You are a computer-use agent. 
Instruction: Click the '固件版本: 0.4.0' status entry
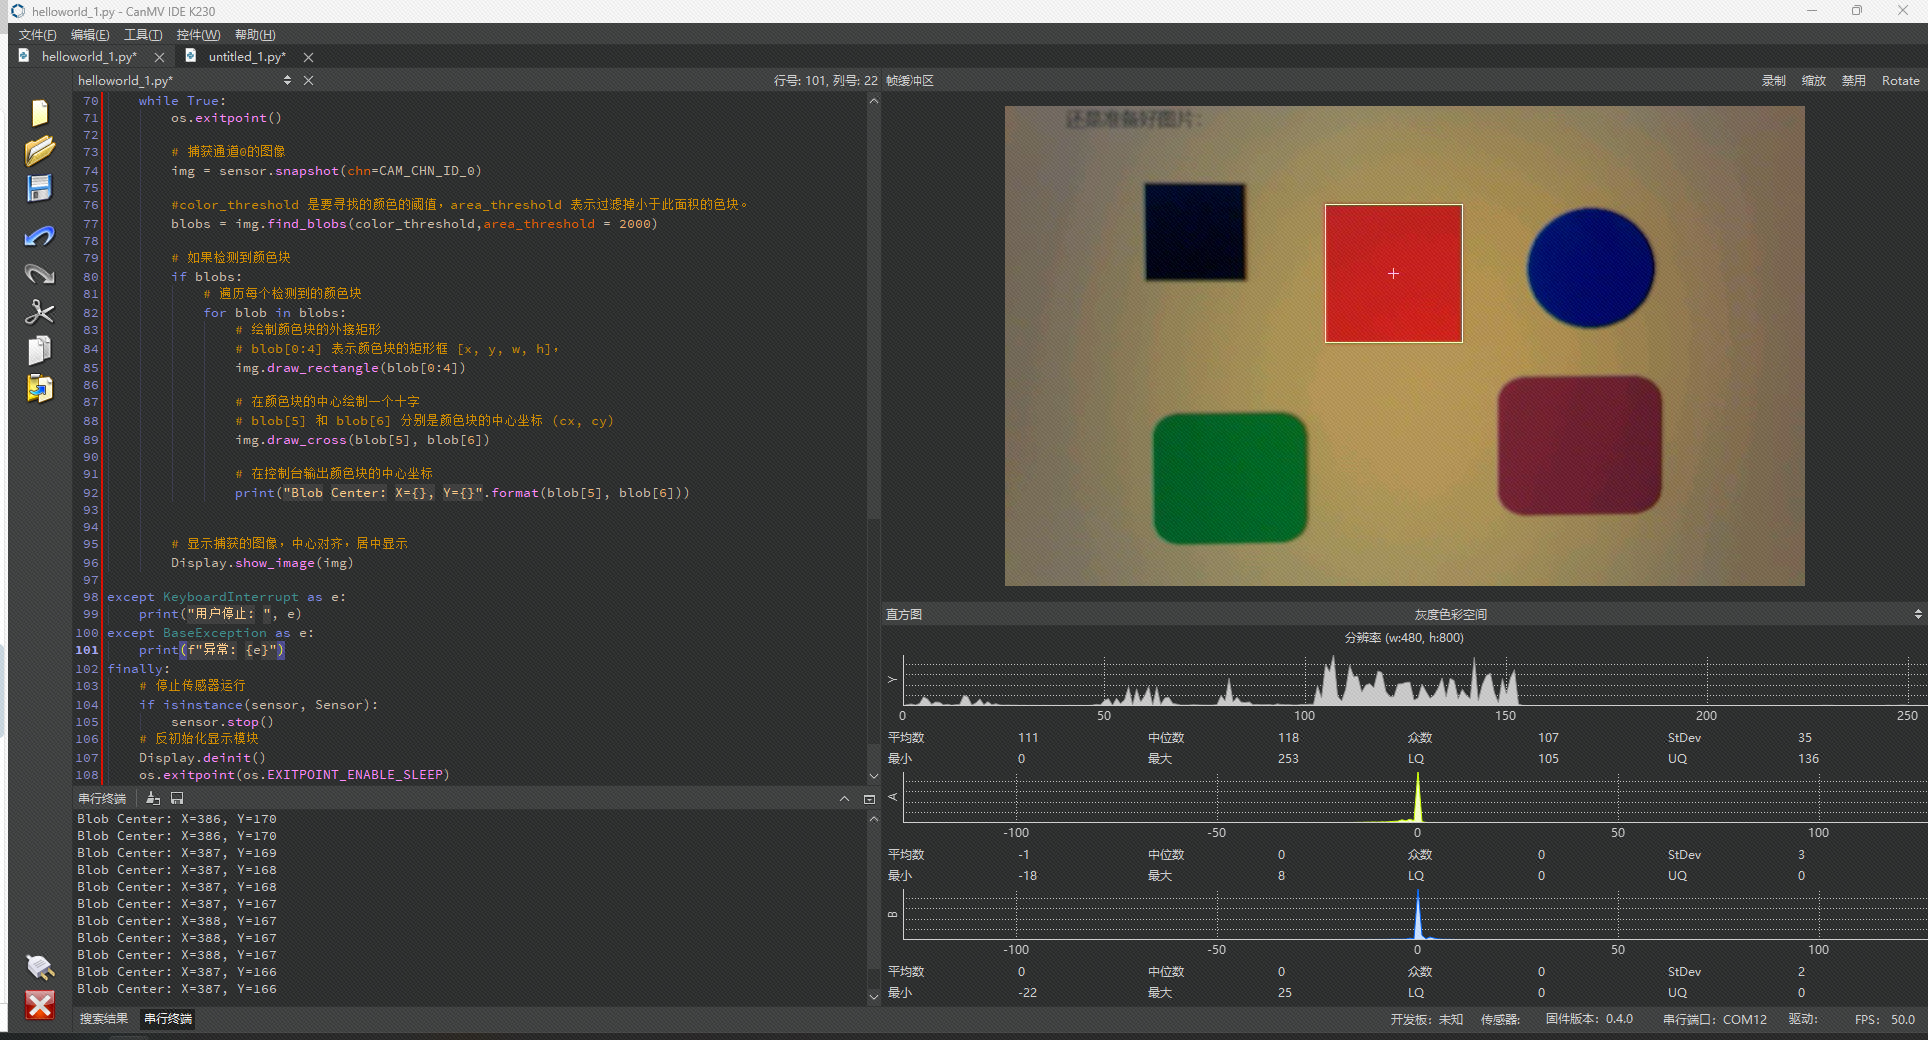click(1589, 1019)
